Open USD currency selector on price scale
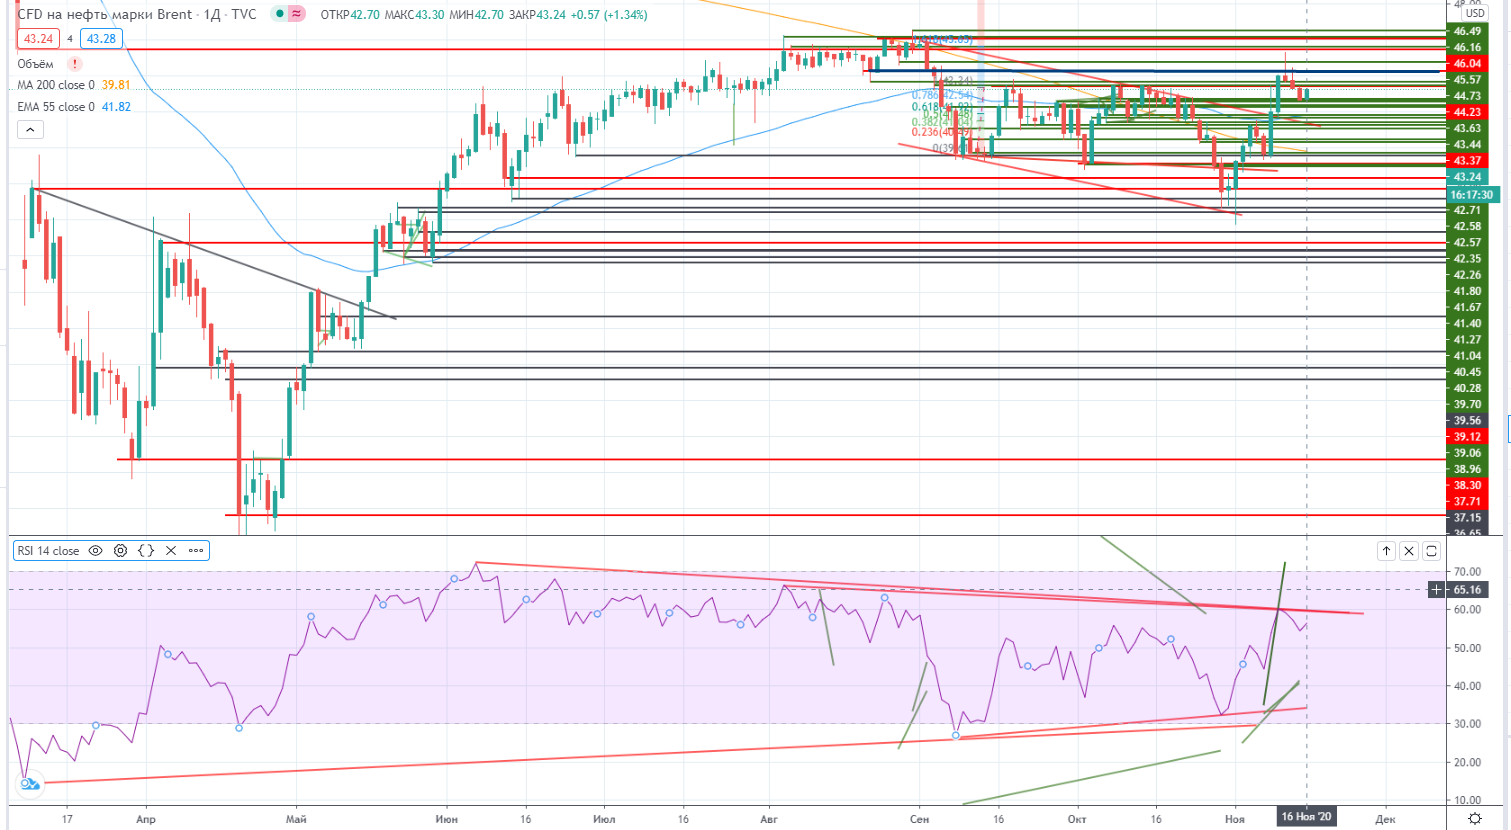Viewport: 1511px width, 830px height. tap(1475, 13)
